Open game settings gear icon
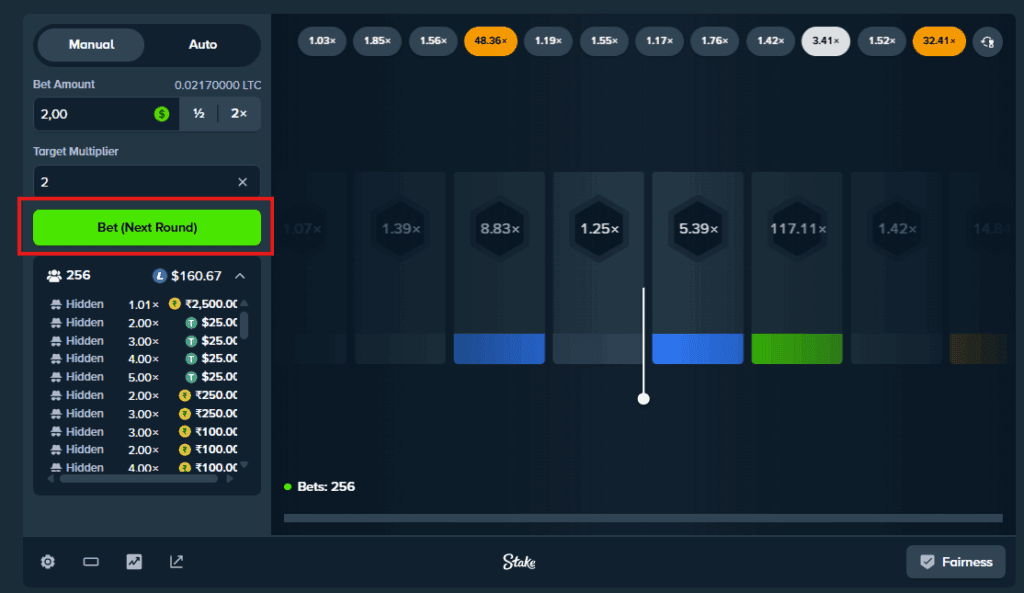Screen dimensions: 1024x593 (48, 562)
